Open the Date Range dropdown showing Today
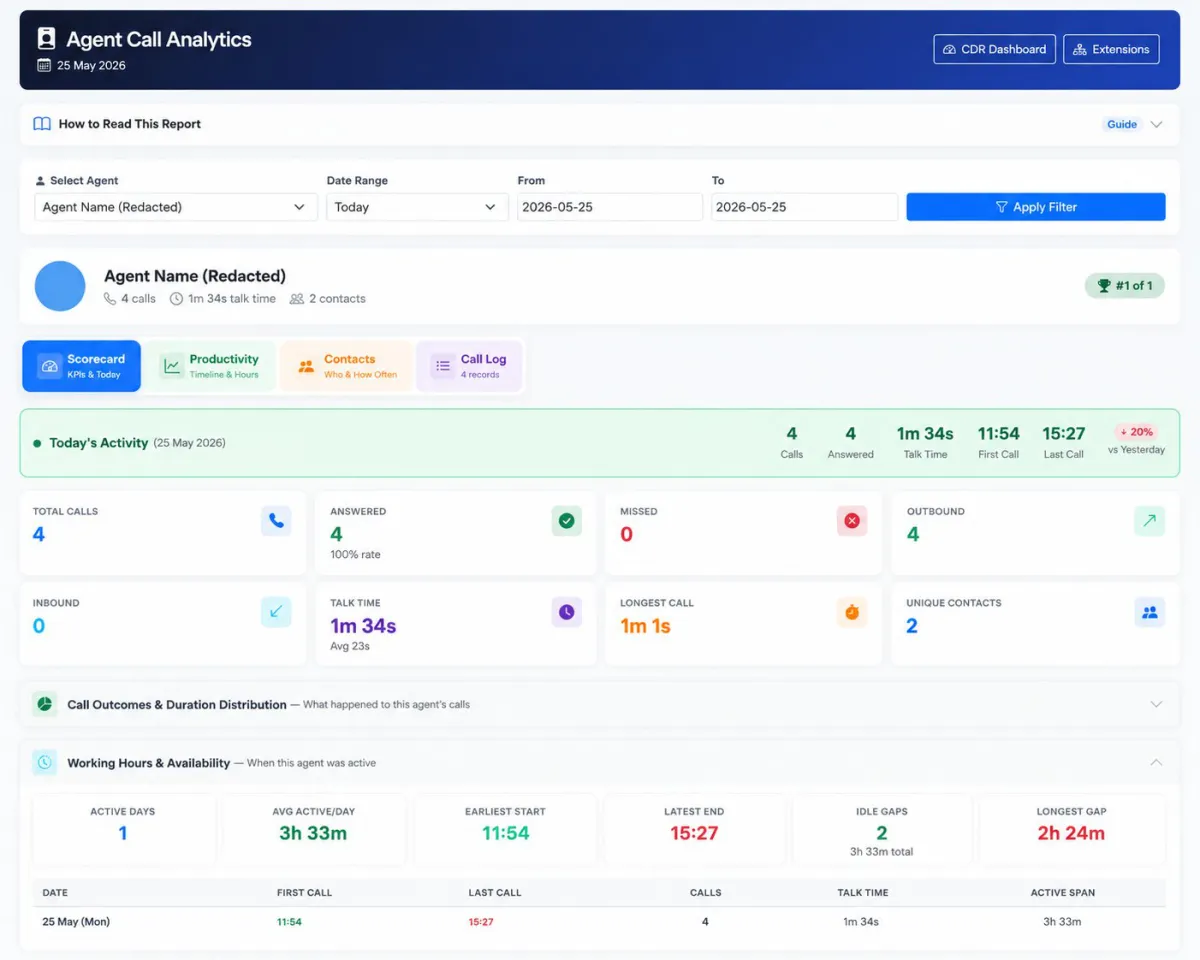The image size is (1200, 960). [x=417, y=207]
